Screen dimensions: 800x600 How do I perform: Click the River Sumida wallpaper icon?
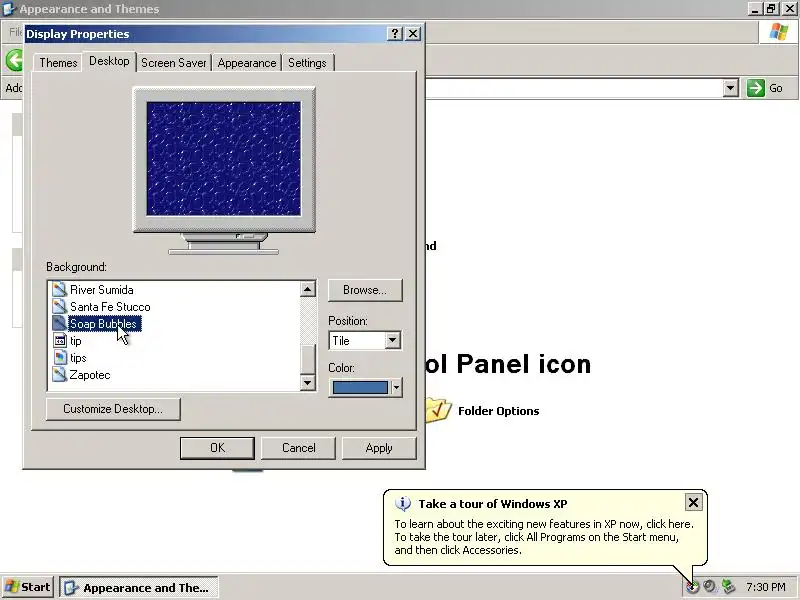point(60,290)
